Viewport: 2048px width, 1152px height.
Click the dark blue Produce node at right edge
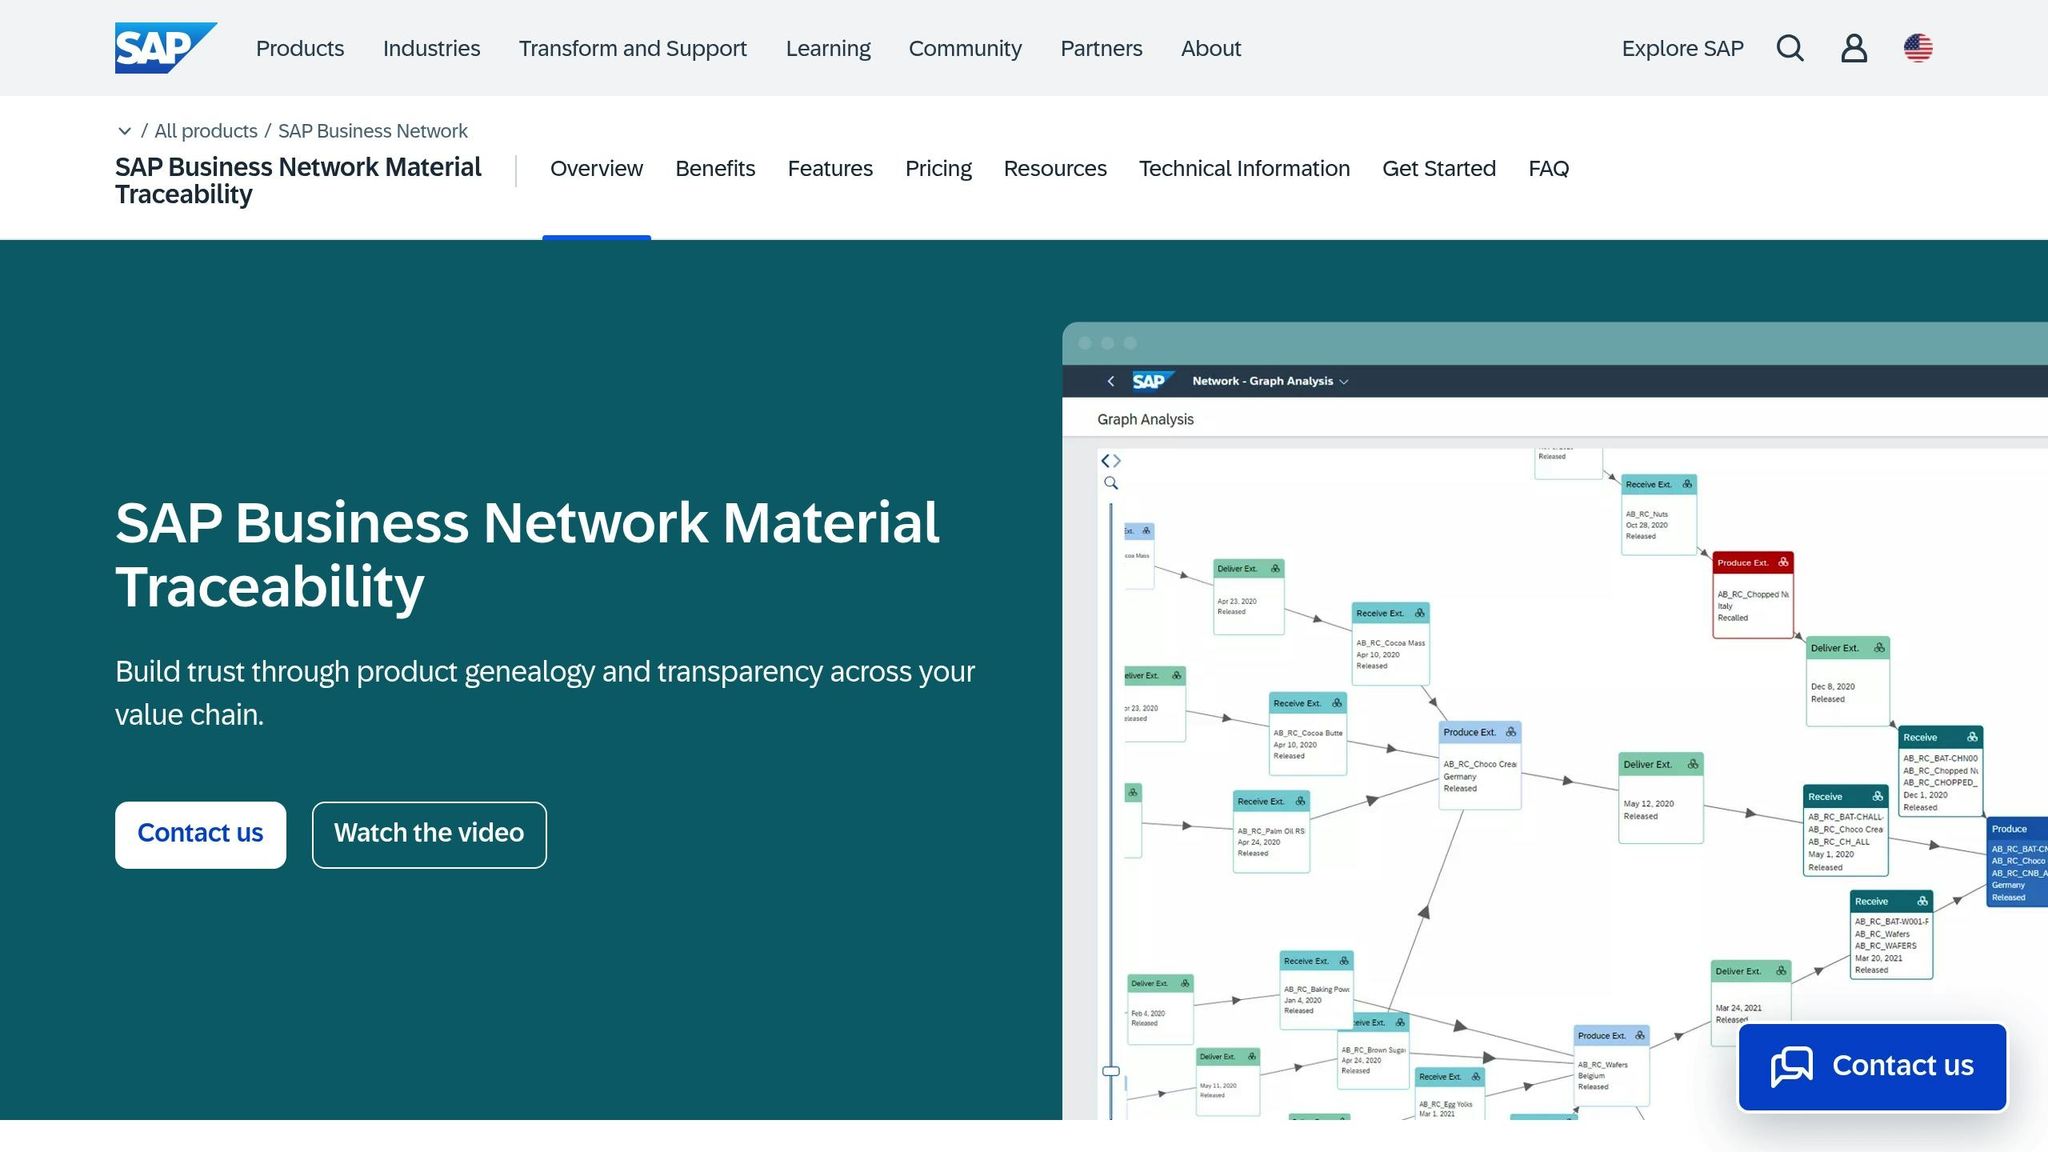pos(2017,862)
